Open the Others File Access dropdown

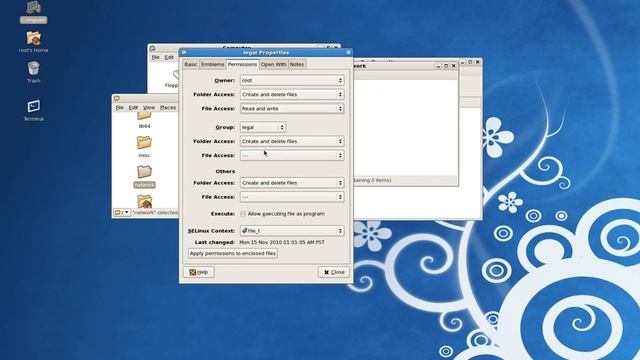pyautogui.click(x=292, y=197)
